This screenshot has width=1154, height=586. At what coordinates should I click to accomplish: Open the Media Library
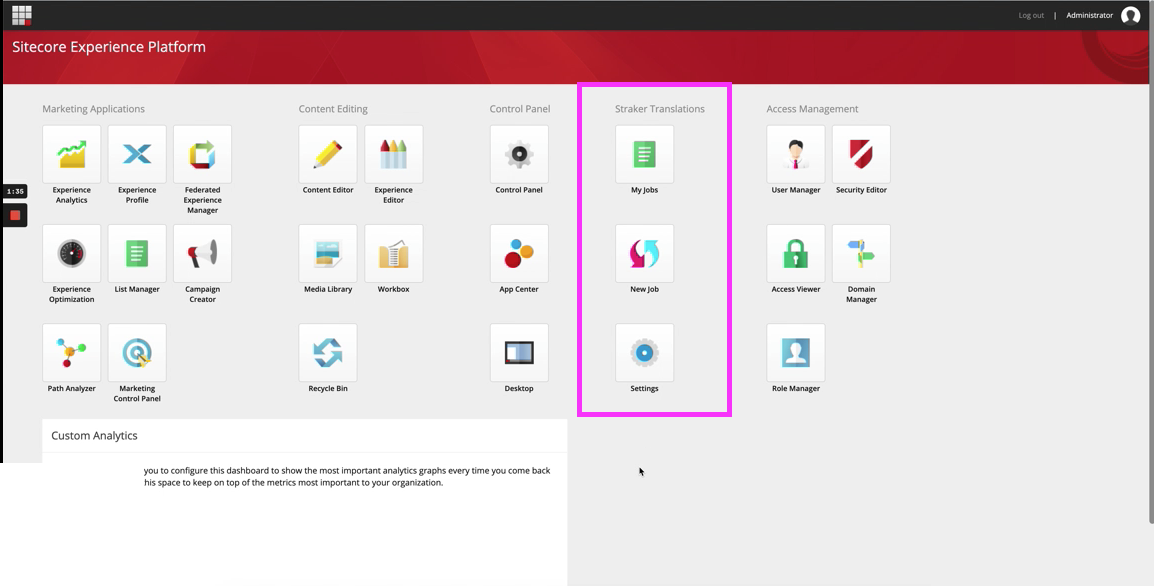pos(328,254)
